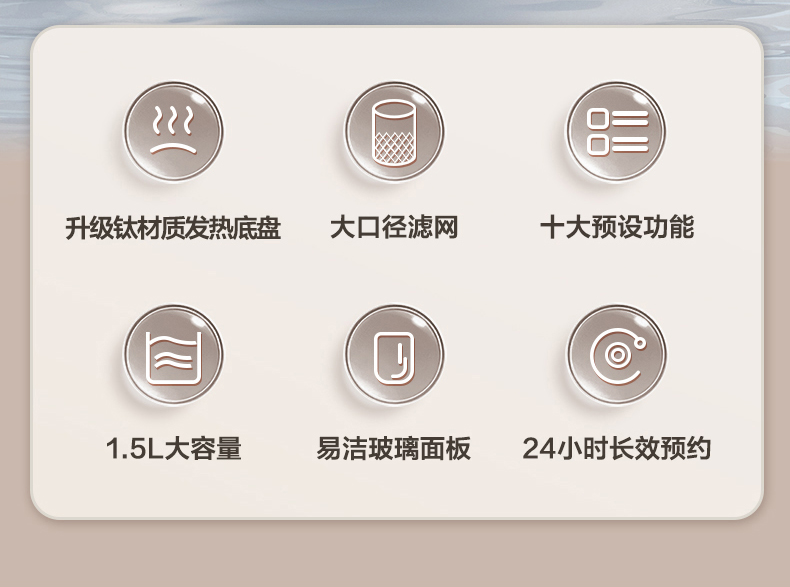The width and height of the screenshot is (790, 587).
Task: Click the 十大预设功能 caption
Action: pos(617,227)
